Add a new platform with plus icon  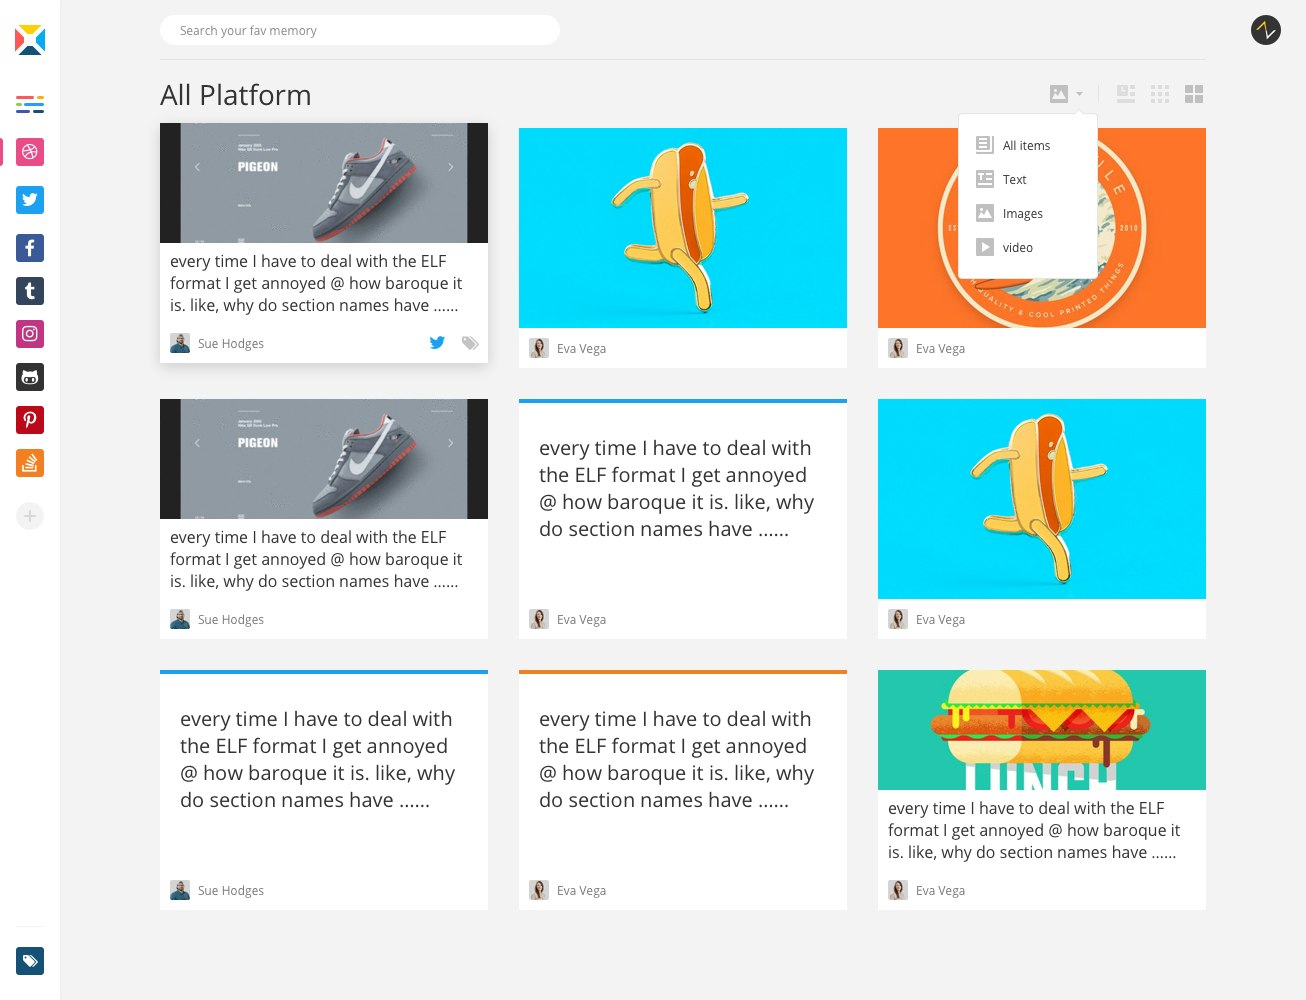30,516
